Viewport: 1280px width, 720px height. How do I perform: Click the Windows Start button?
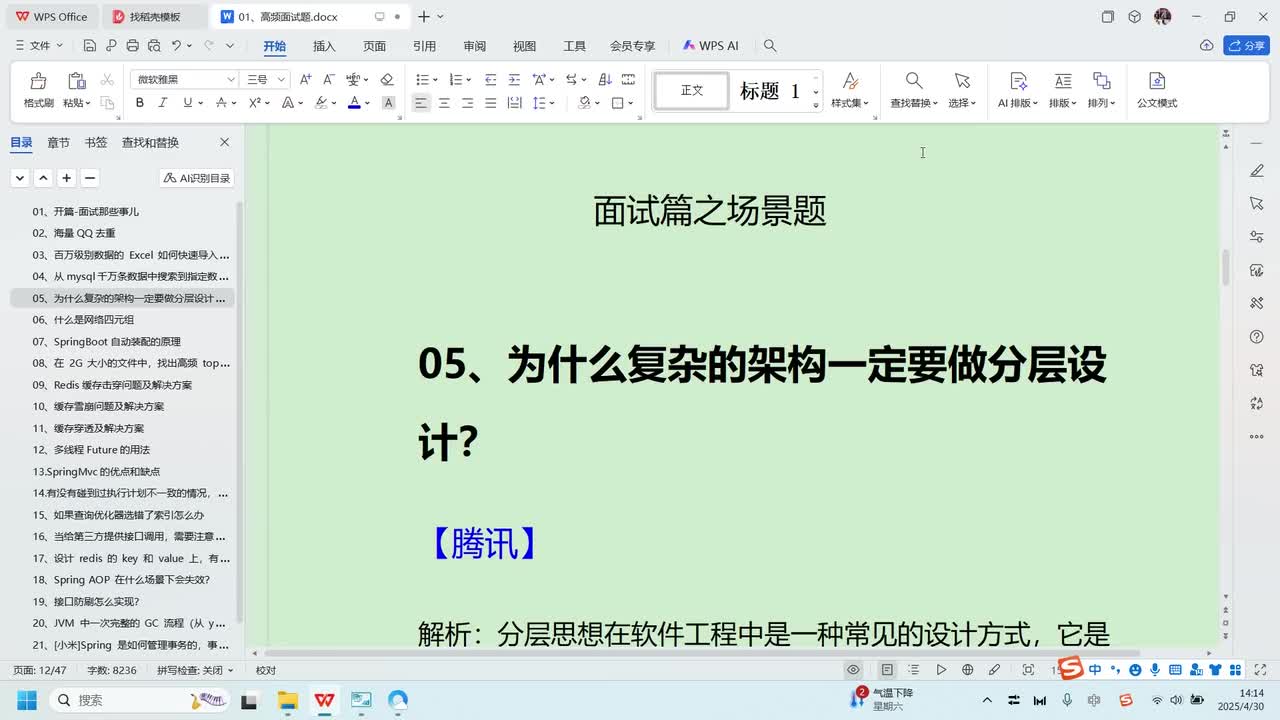pyautogui.click(x=27, y=700)
